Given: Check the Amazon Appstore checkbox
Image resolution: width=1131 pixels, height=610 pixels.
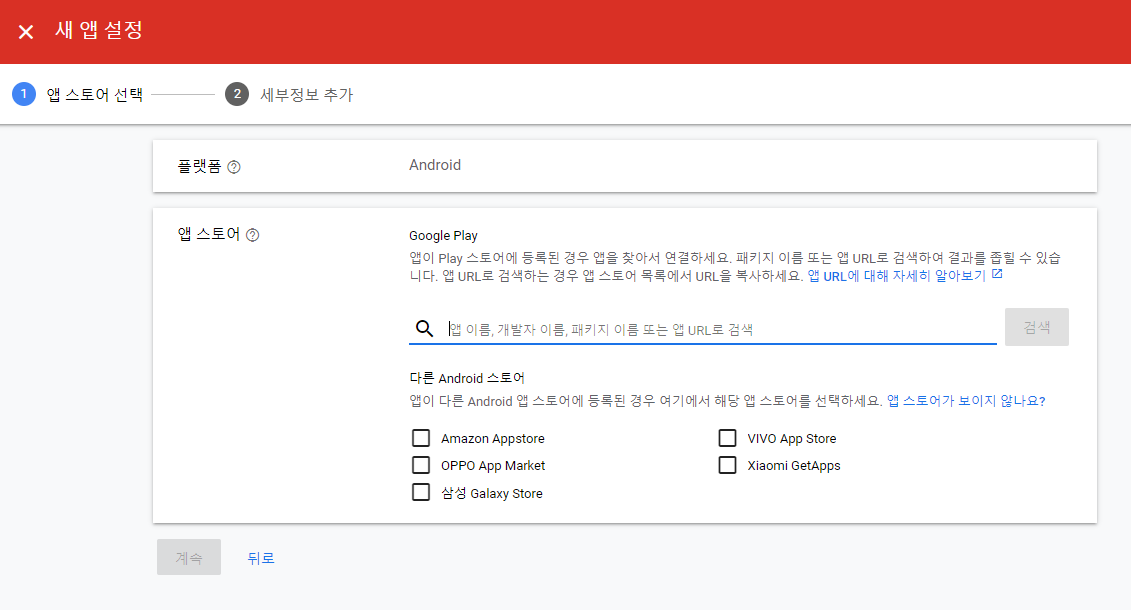Looking at the screenshot, I should click(x=421, y=438).
